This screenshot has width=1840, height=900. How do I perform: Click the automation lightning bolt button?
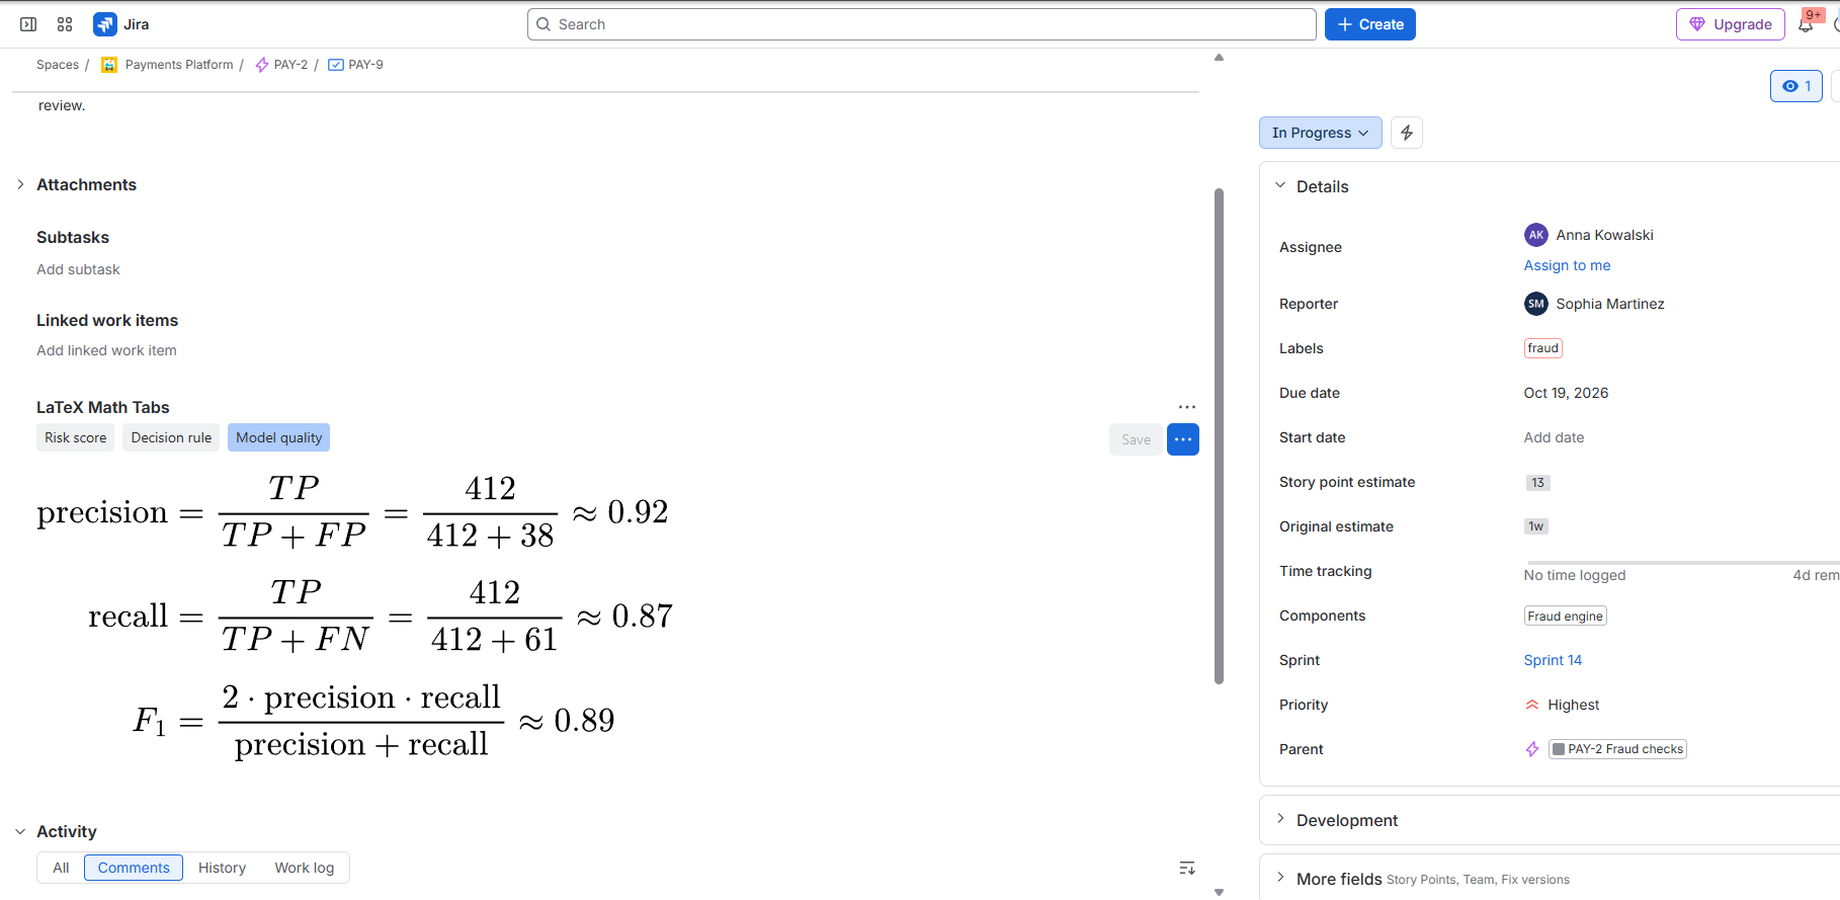pos(1407,133)
